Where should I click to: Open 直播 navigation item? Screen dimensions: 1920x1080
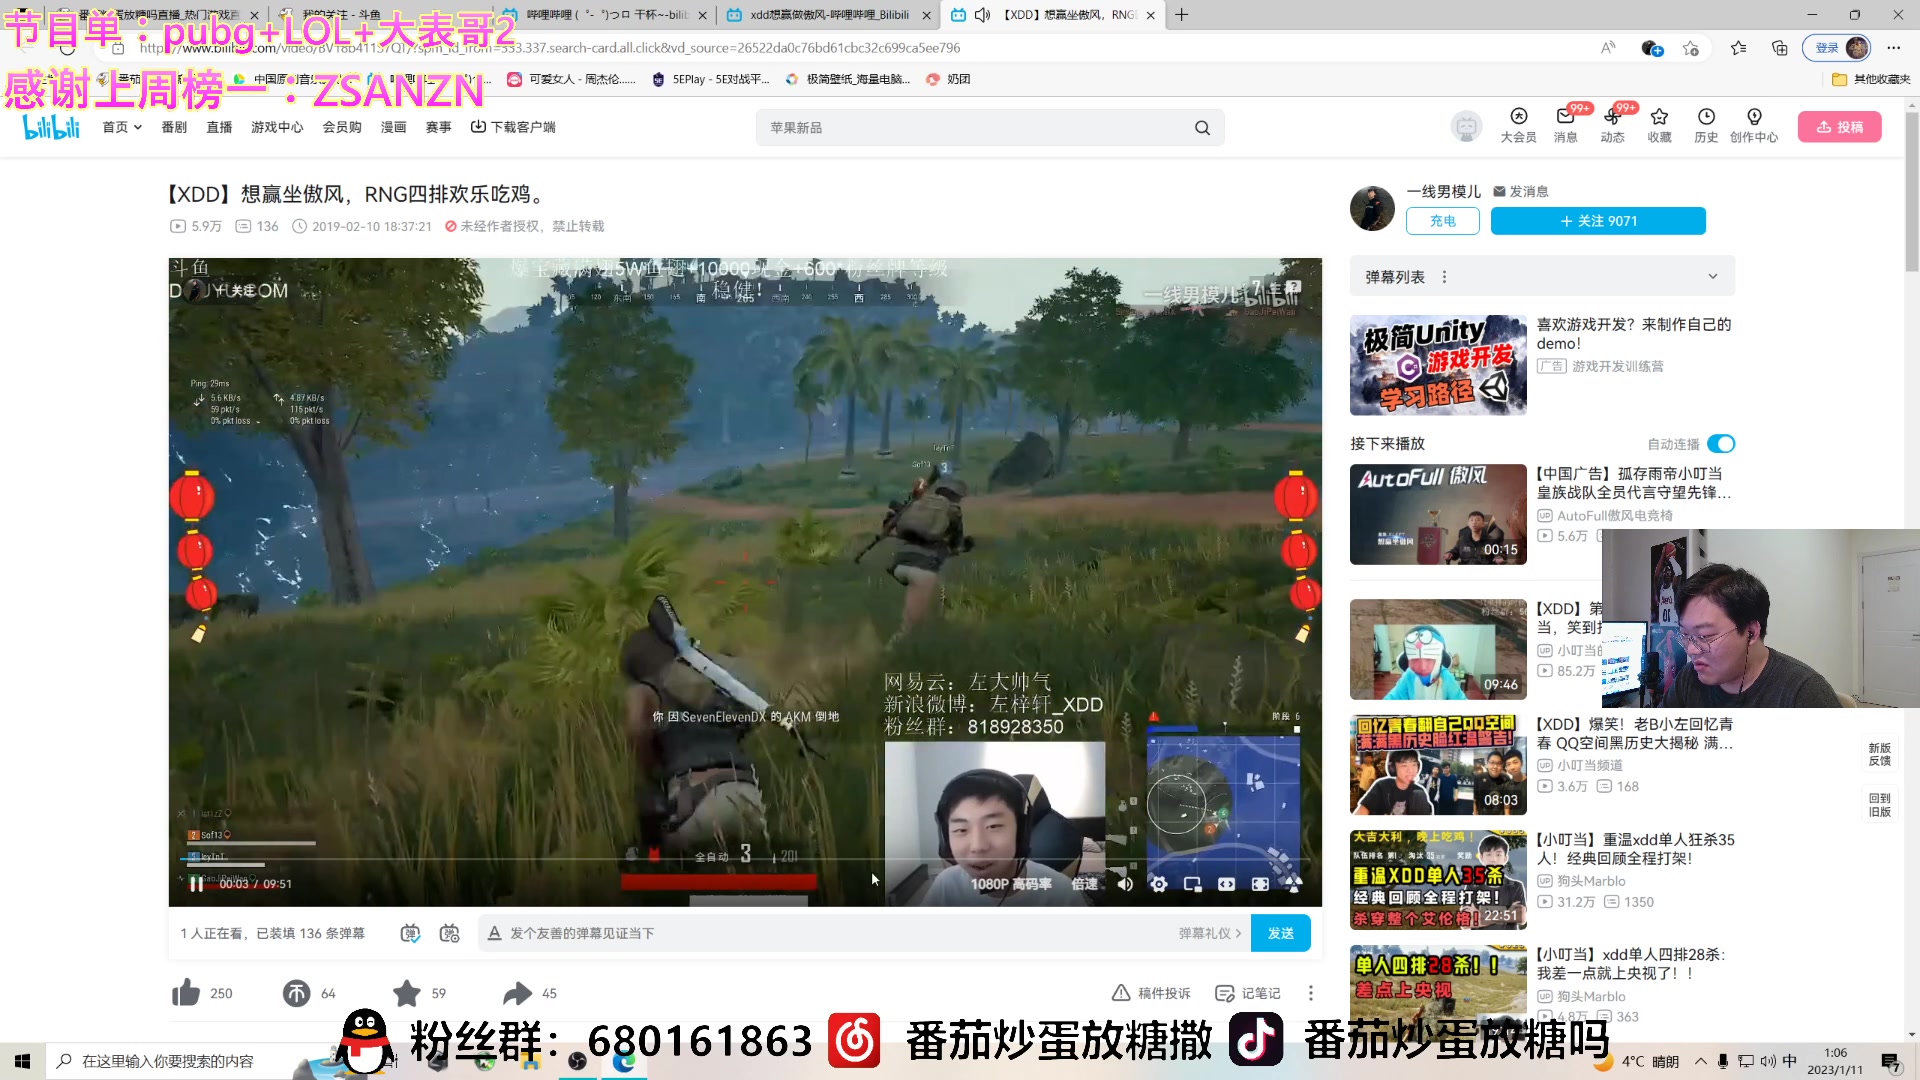click(219, 127)
